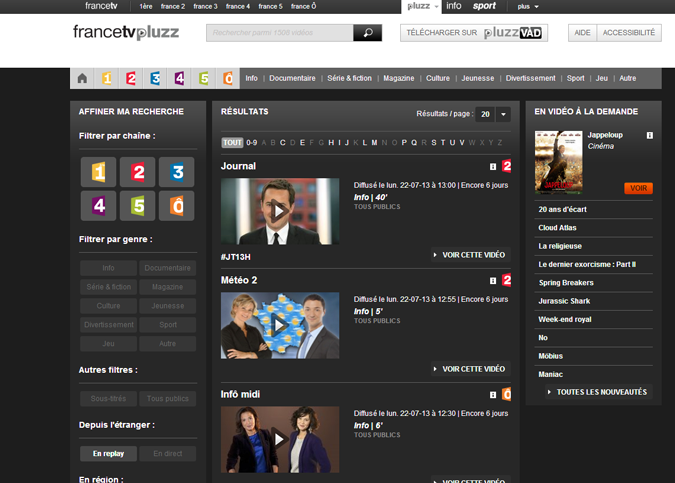The height and width of the screenshot is (483, 675).
Task: Open results per page dropdown arrow
Action: coord(503,114)
